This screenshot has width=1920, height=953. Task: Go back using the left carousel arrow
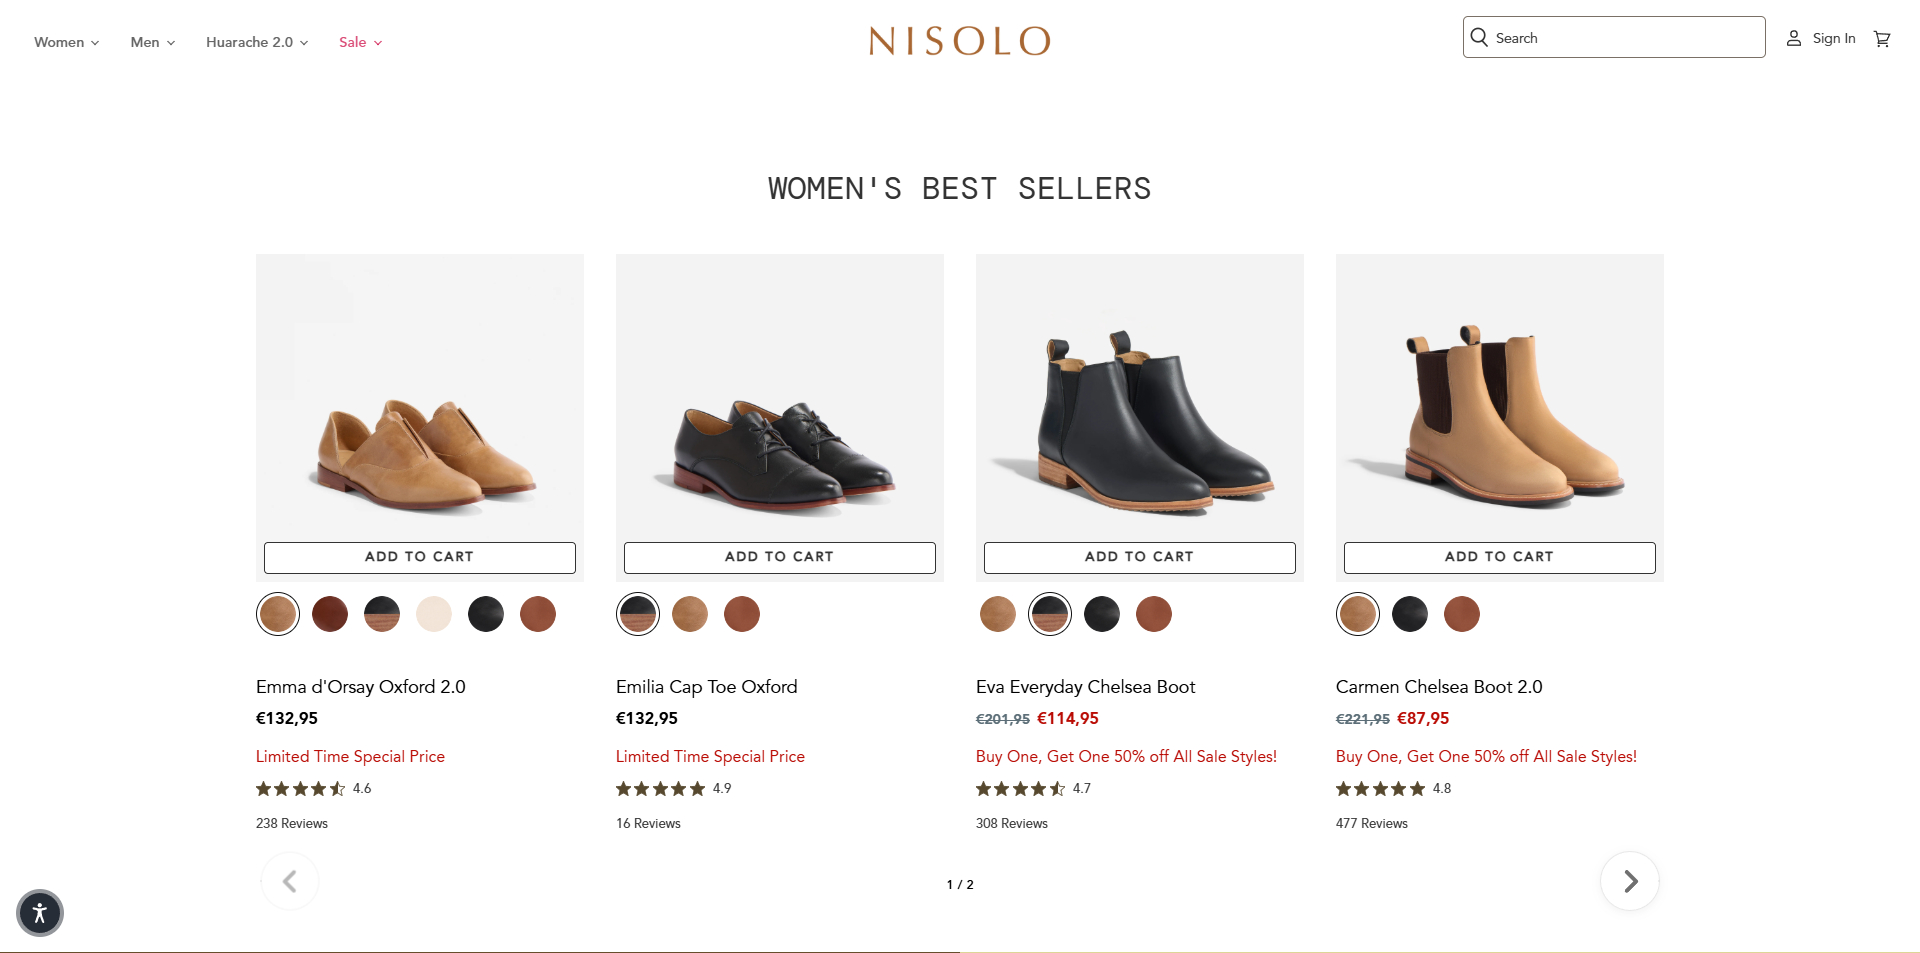289,881
